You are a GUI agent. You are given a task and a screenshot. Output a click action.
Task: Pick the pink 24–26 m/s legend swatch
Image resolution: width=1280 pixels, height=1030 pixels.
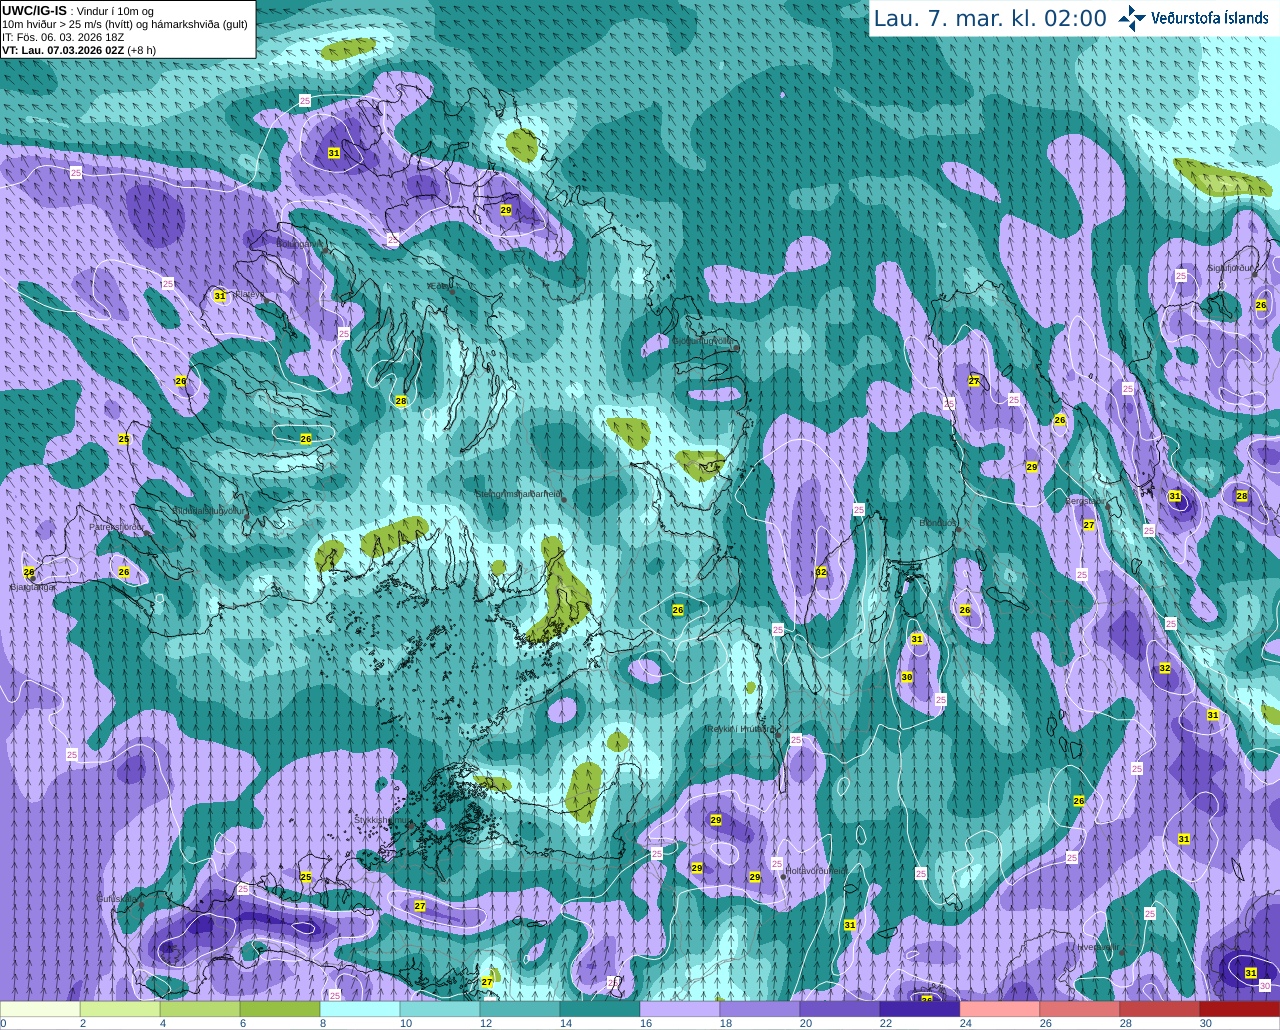(1000, 1009)
